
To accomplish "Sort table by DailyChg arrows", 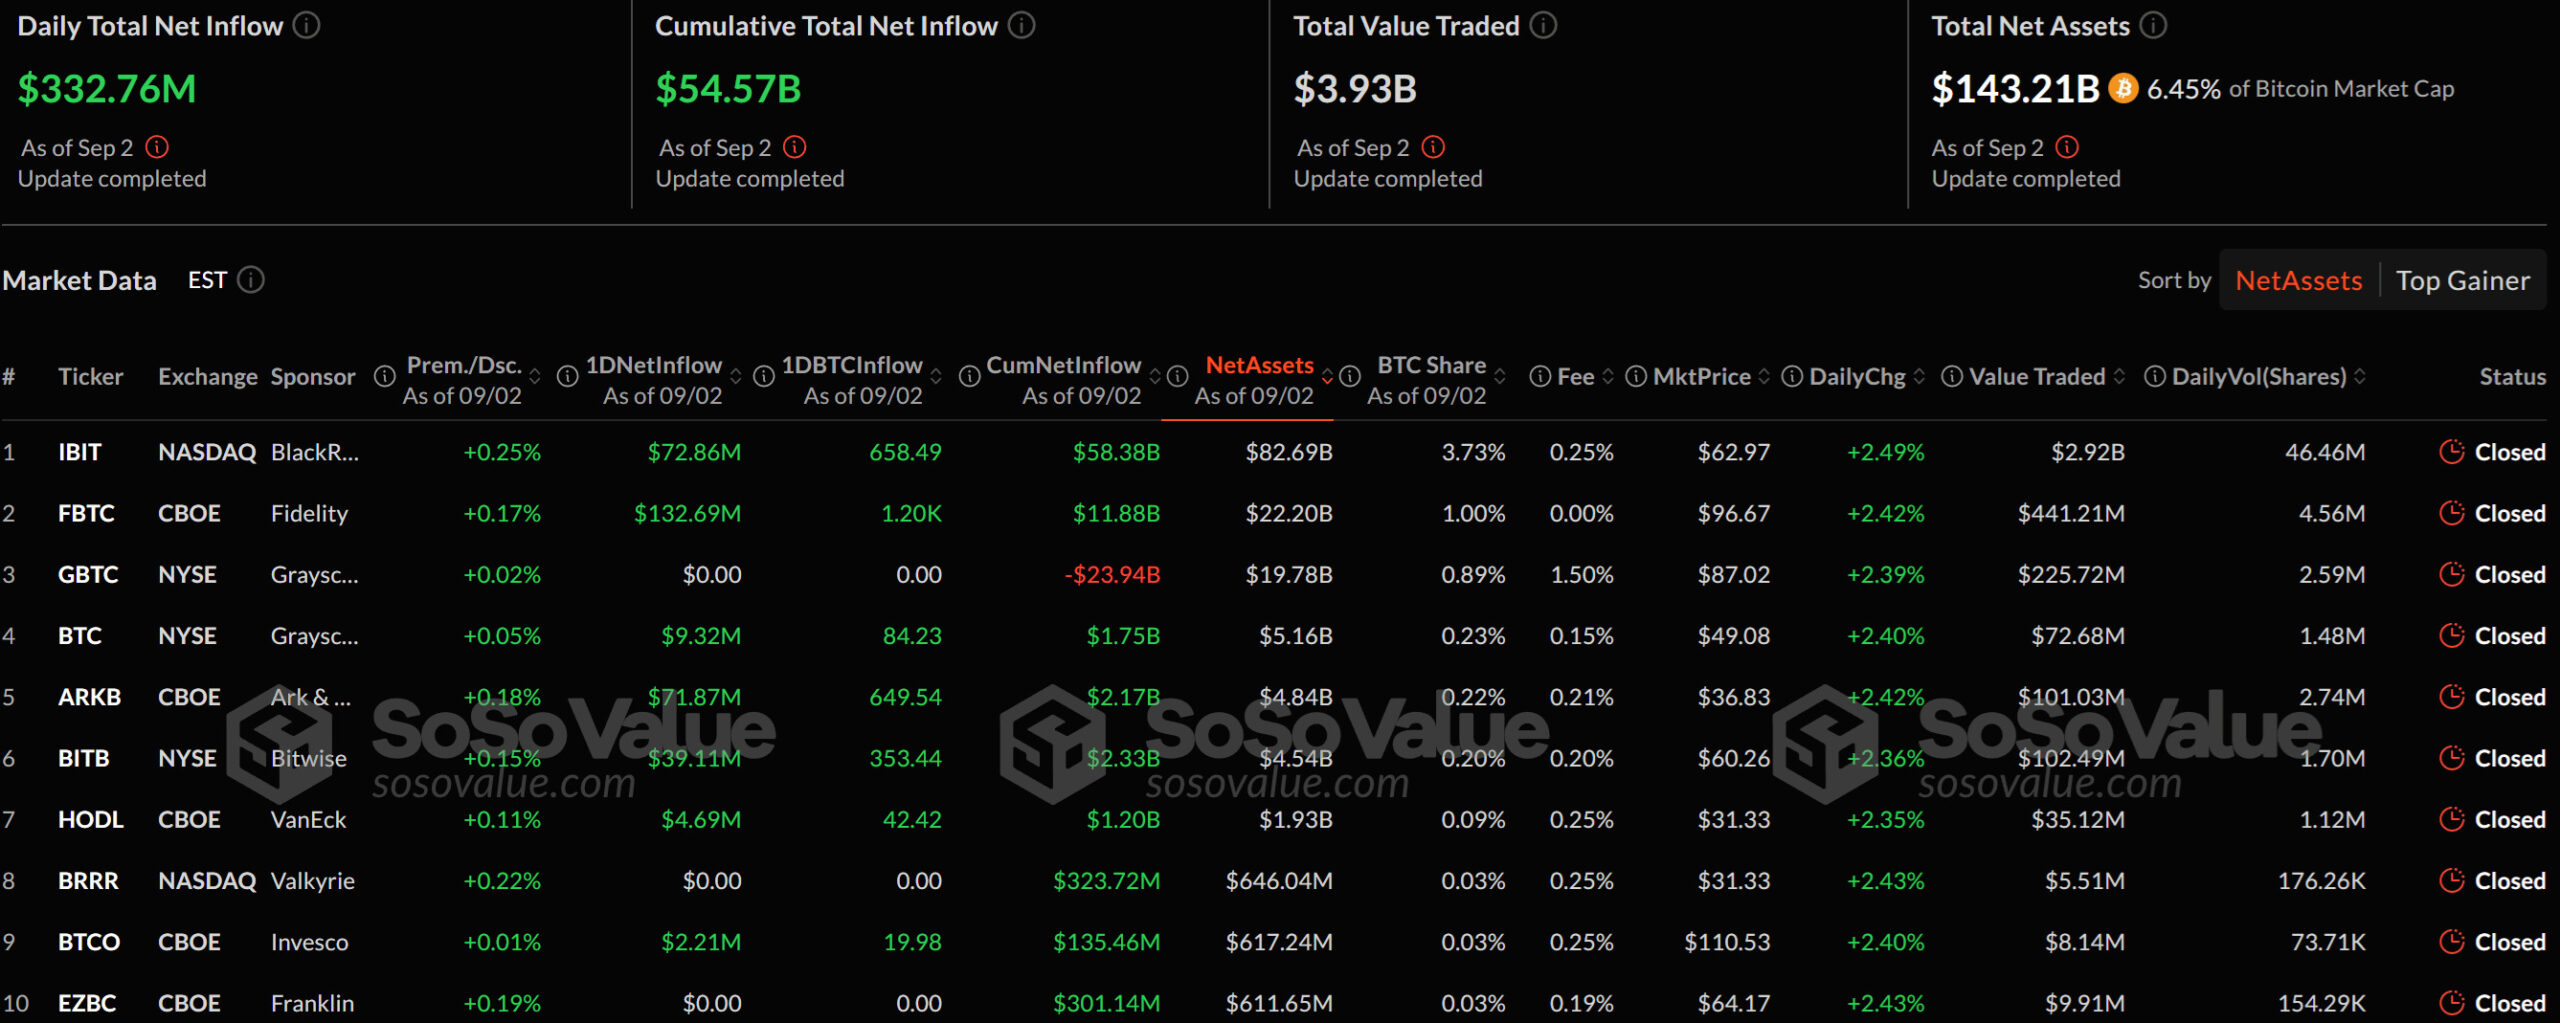I will coord(1919,377).
